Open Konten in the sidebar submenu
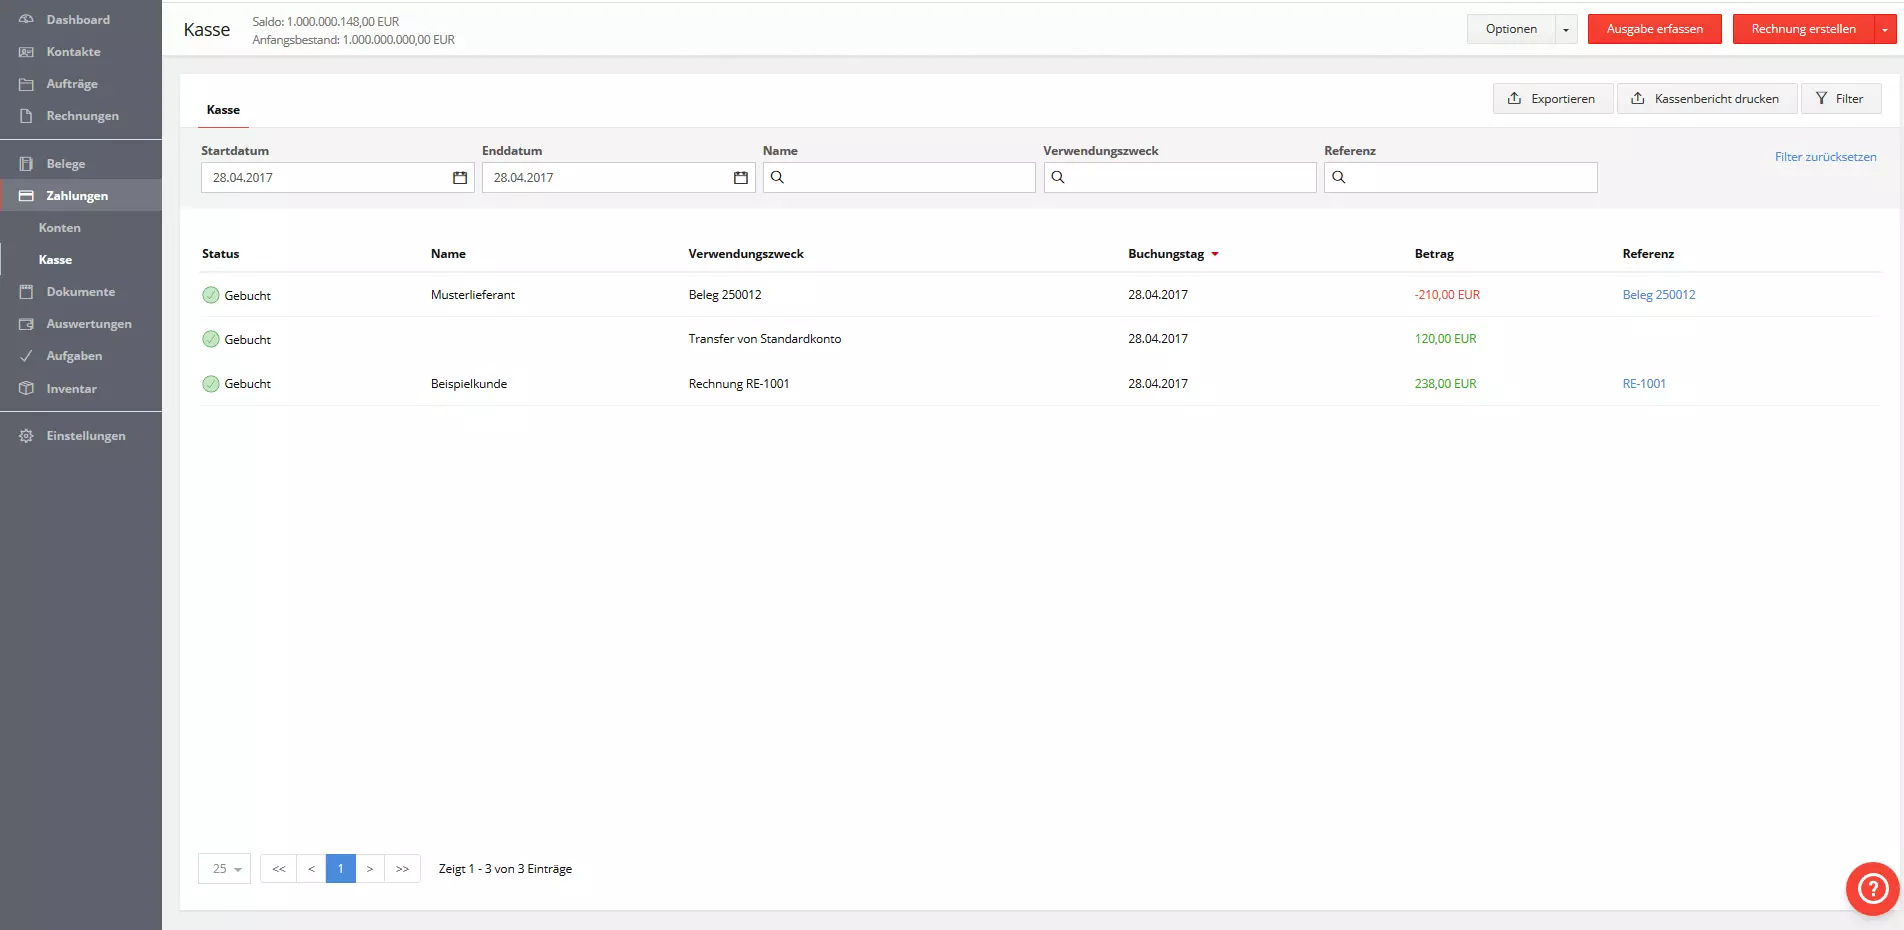This screenshot has width=1904, height=930. click(60, 228)
